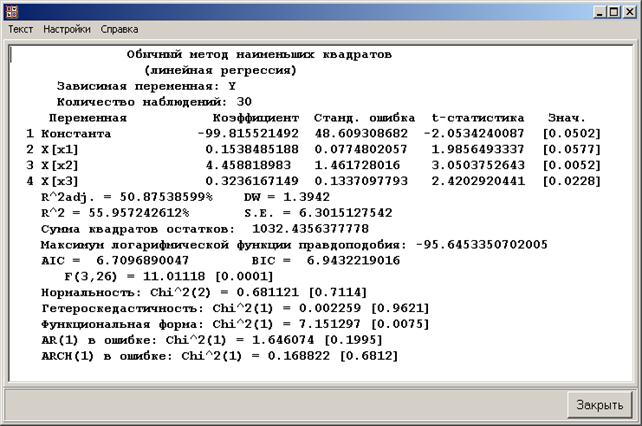The image size is (642, 426).
Task: Click coefficient value -99.815521492
Action: tap(248, 134)
